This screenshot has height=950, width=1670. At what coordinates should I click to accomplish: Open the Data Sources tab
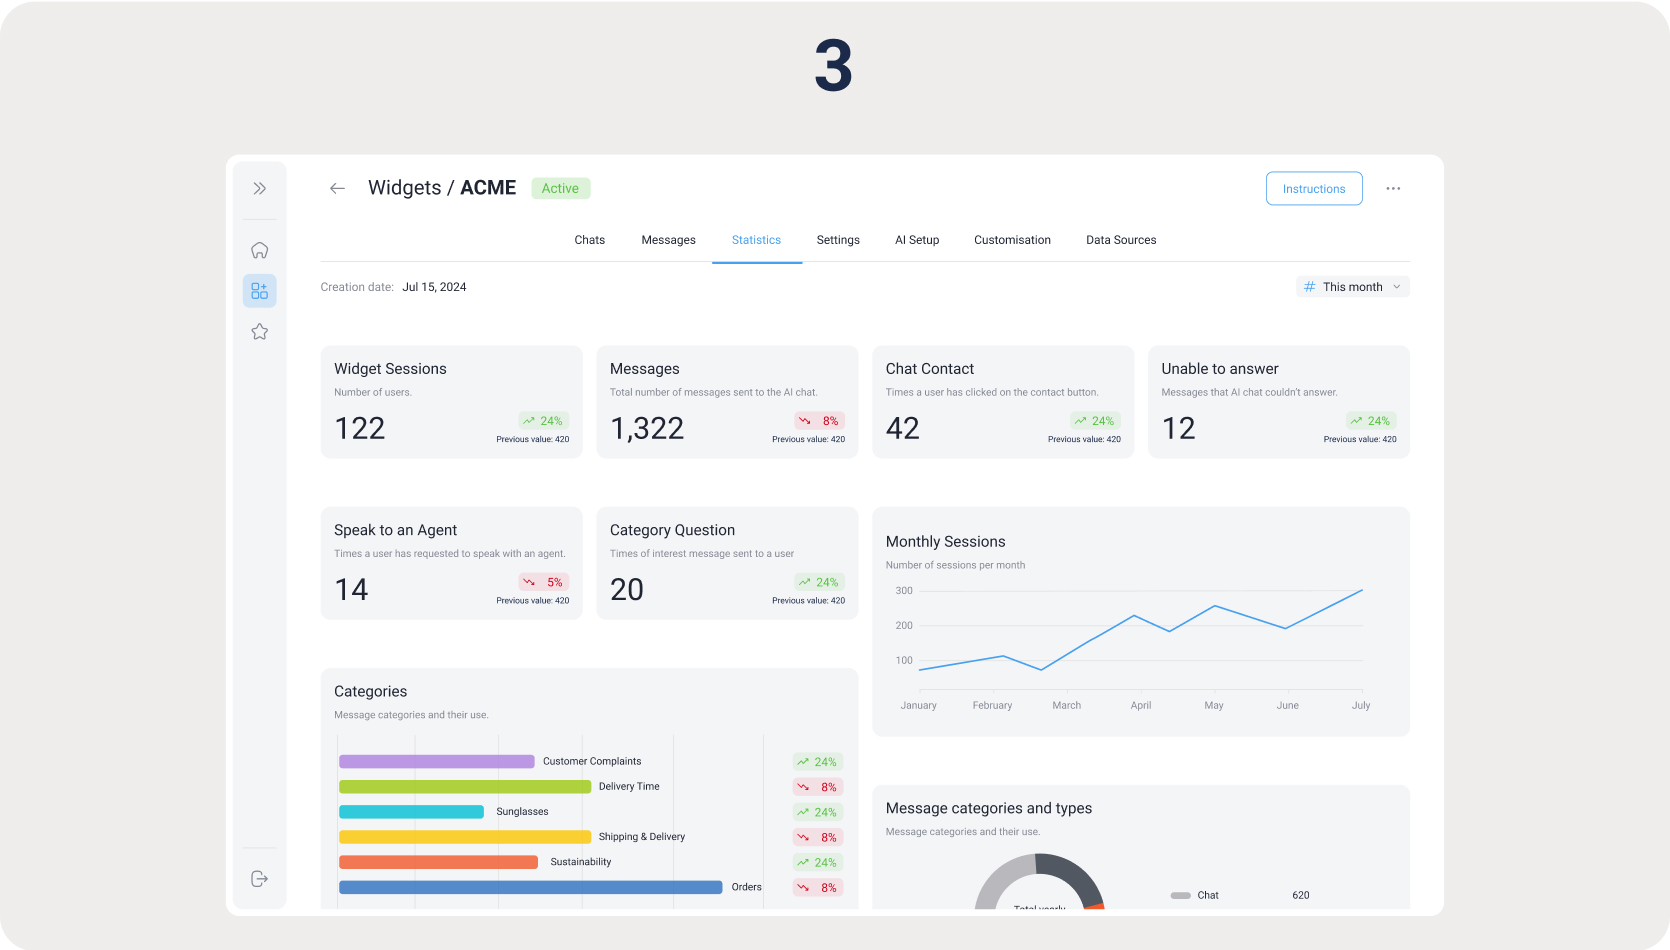pyautogui.click(x=1120, y=240)
